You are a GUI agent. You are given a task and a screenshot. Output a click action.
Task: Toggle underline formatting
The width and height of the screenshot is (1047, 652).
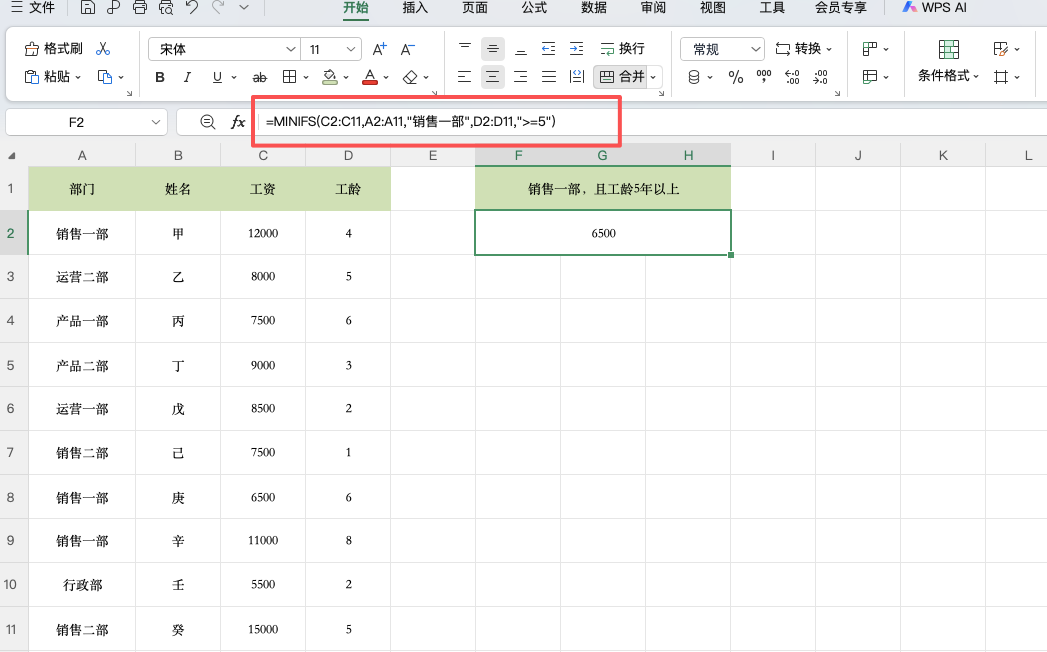216,77
